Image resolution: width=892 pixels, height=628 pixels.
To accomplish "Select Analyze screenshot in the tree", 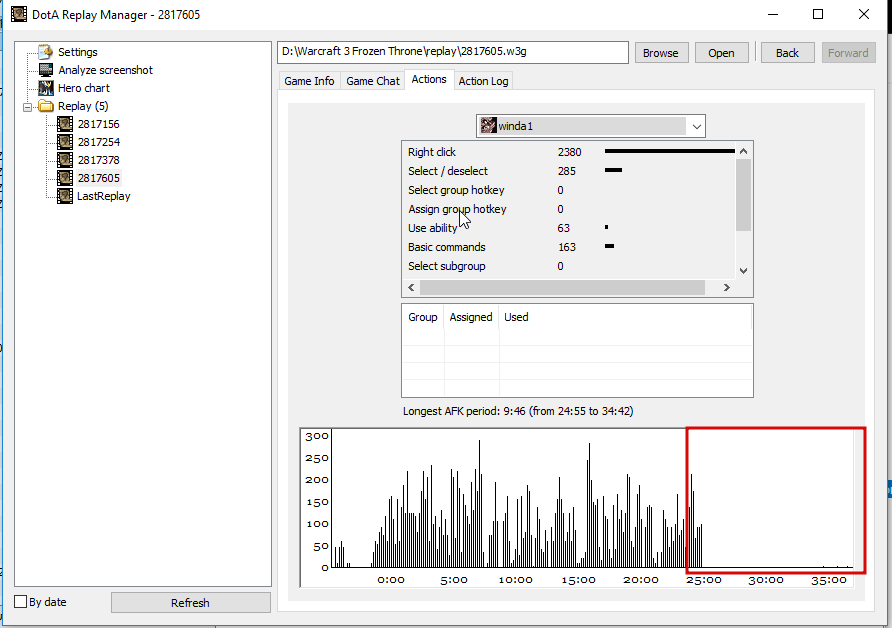I will 105,70.
